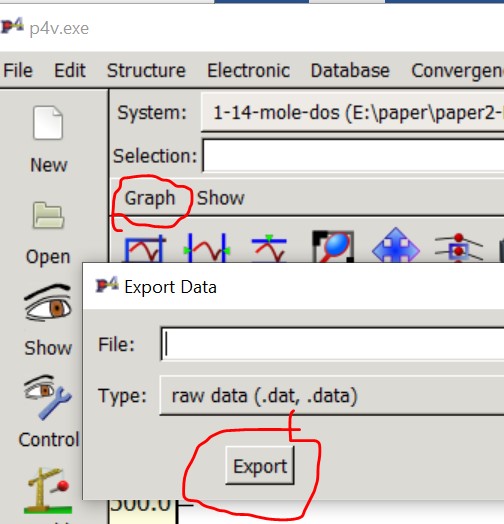This screenshot has width=504, height=524.
Task: Open the Structure menu
Action: (x=146, y=71)
